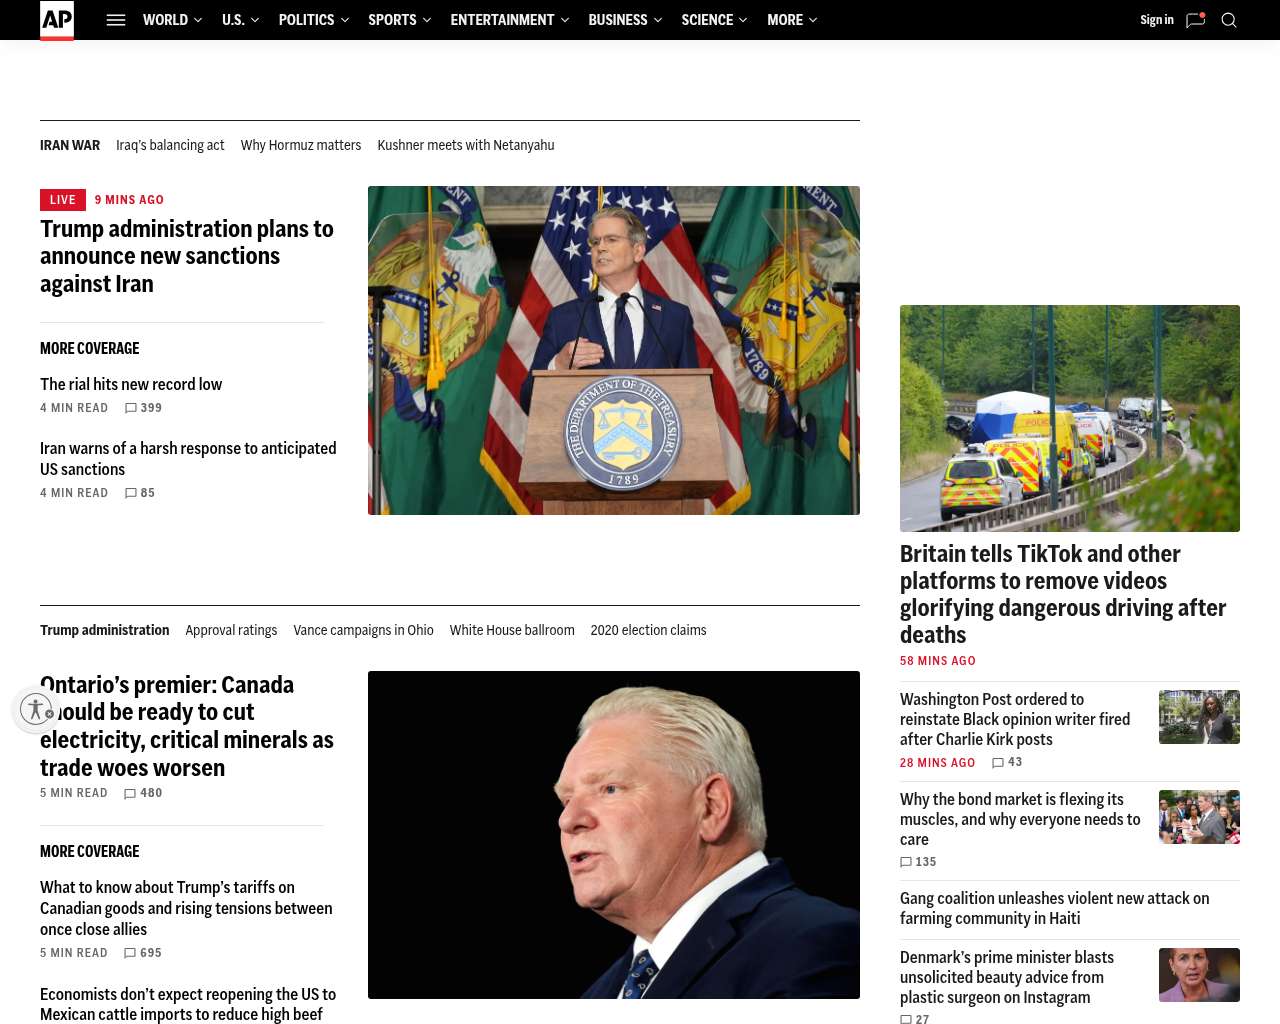Select Iraq's balancing act topic
1280x1024 pixels.
pos(170,145)
